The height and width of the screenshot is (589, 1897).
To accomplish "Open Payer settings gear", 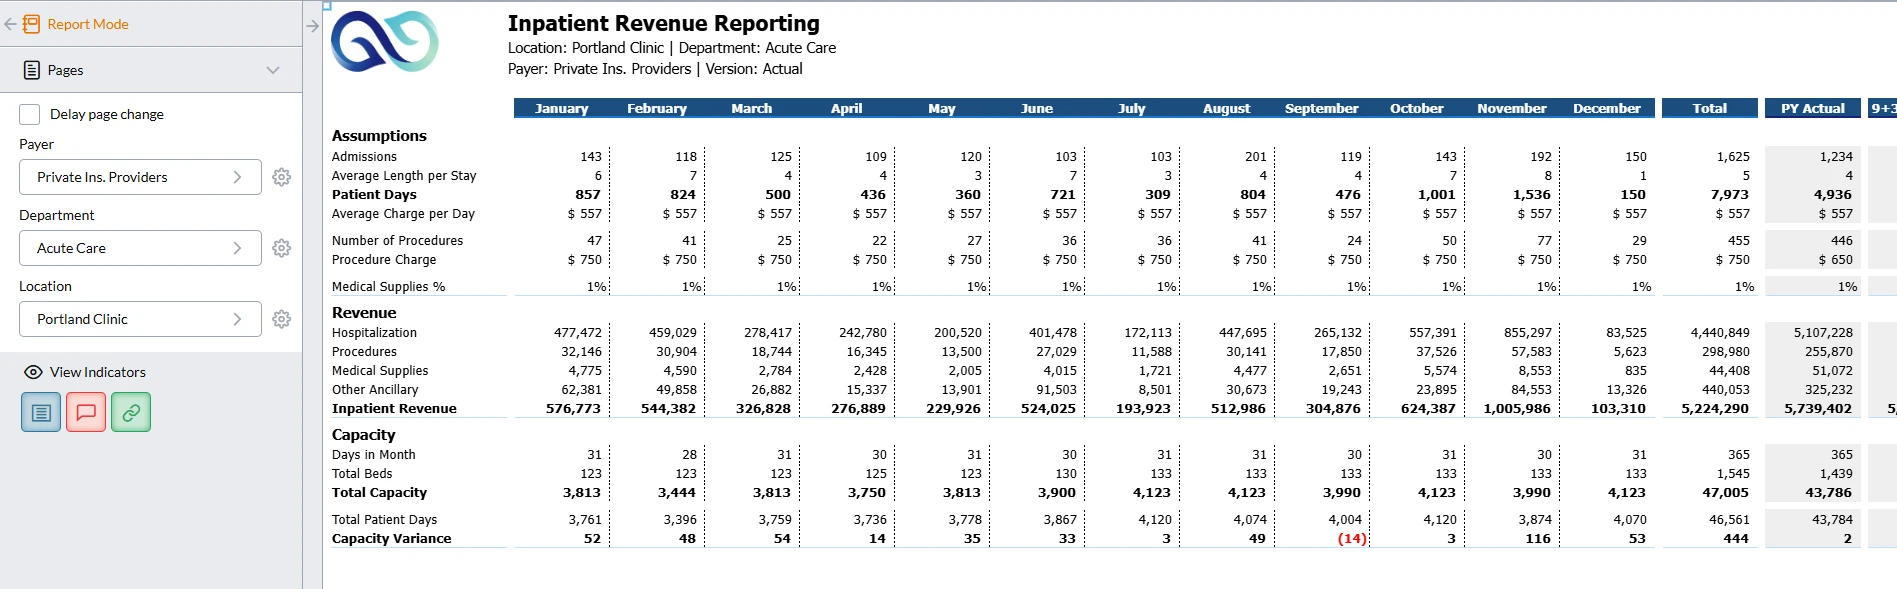I will coord(282,177).
